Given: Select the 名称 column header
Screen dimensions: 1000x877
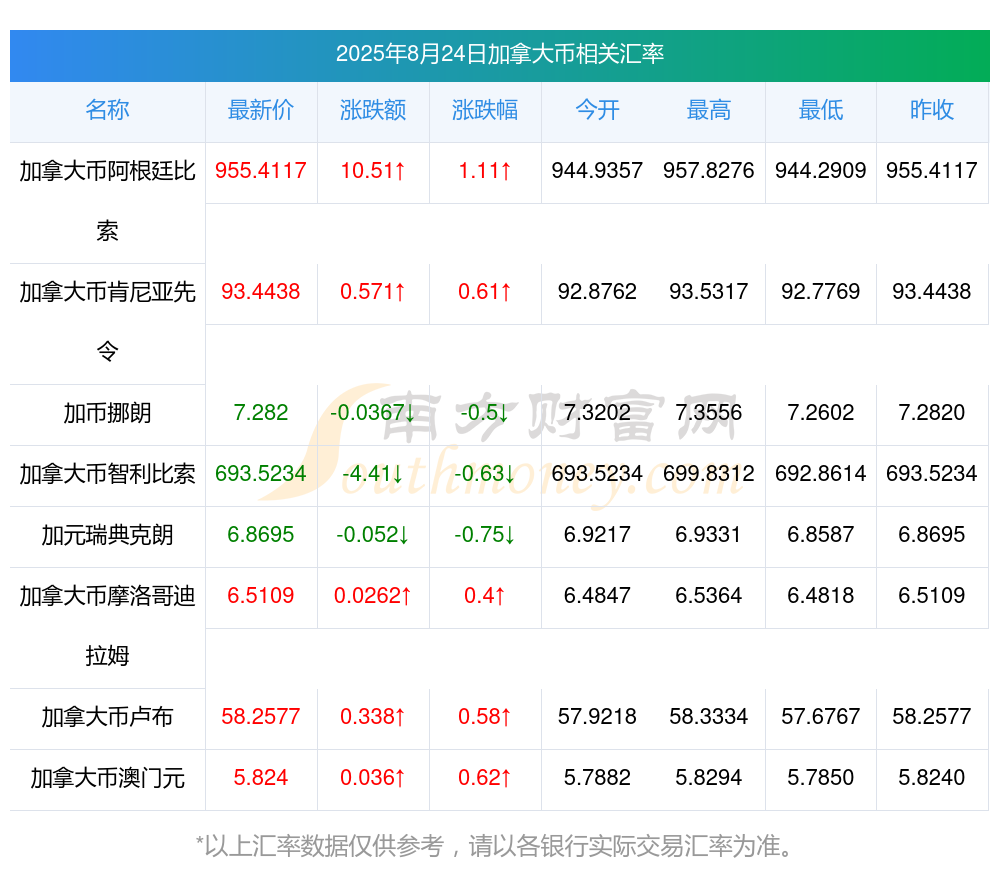Looking at the screenshot, I should point(107,110).
